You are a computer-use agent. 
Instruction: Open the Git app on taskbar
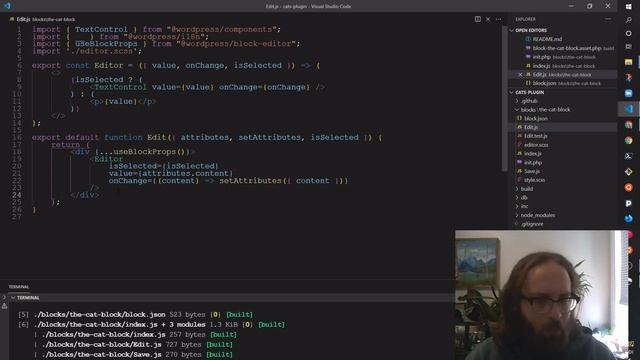(x=629, y=172)
